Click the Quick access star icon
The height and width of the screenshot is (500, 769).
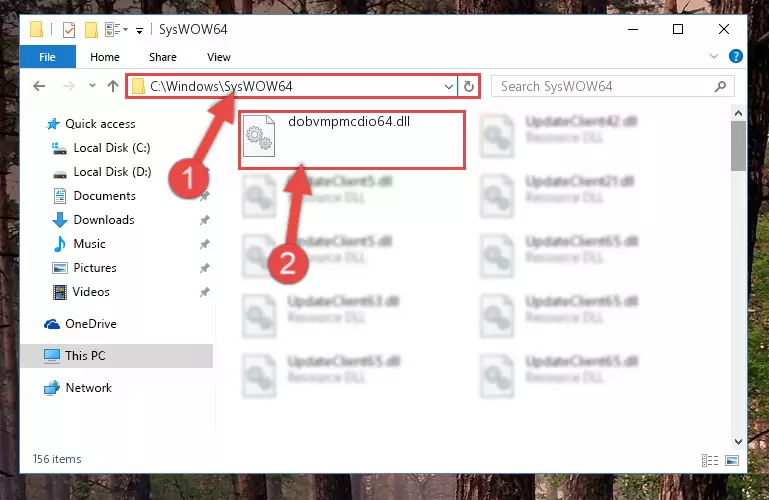52,124
